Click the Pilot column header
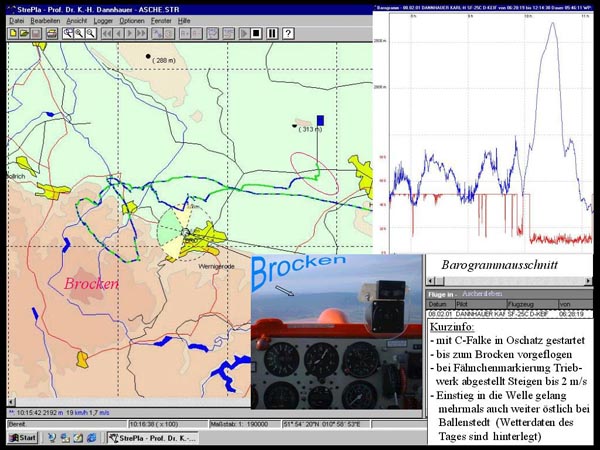Viewport: 600px width, 450px height. point(481,304)
